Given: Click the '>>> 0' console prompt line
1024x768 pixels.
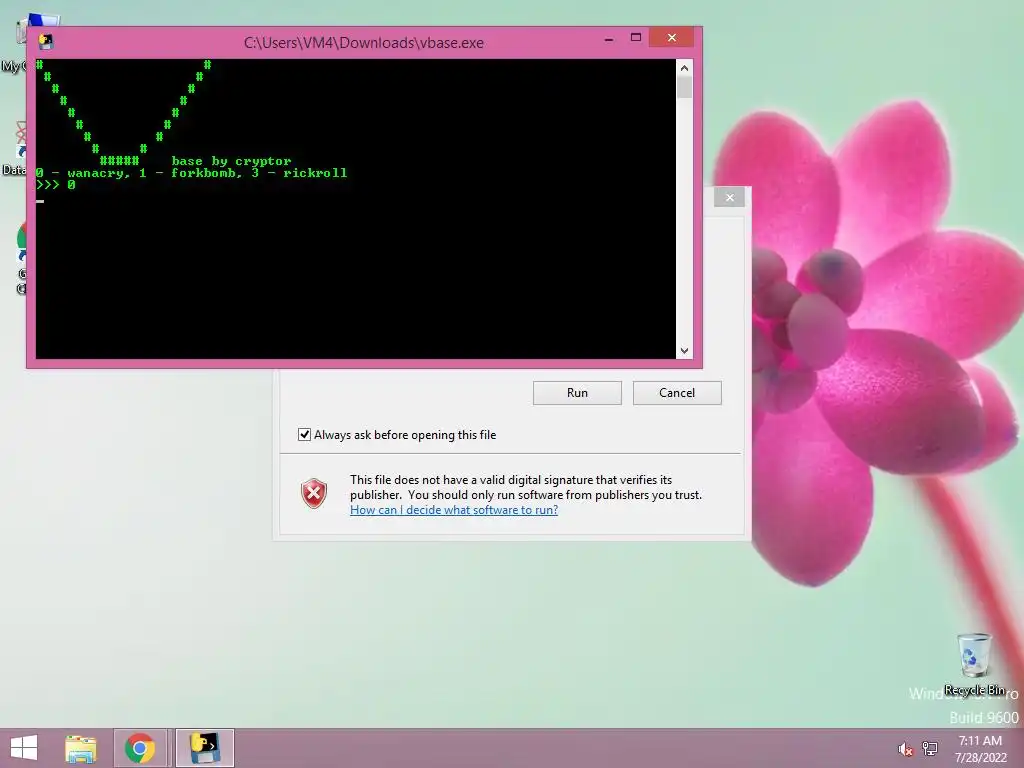Looking at the screenshot, I should (x=56, y=185).
